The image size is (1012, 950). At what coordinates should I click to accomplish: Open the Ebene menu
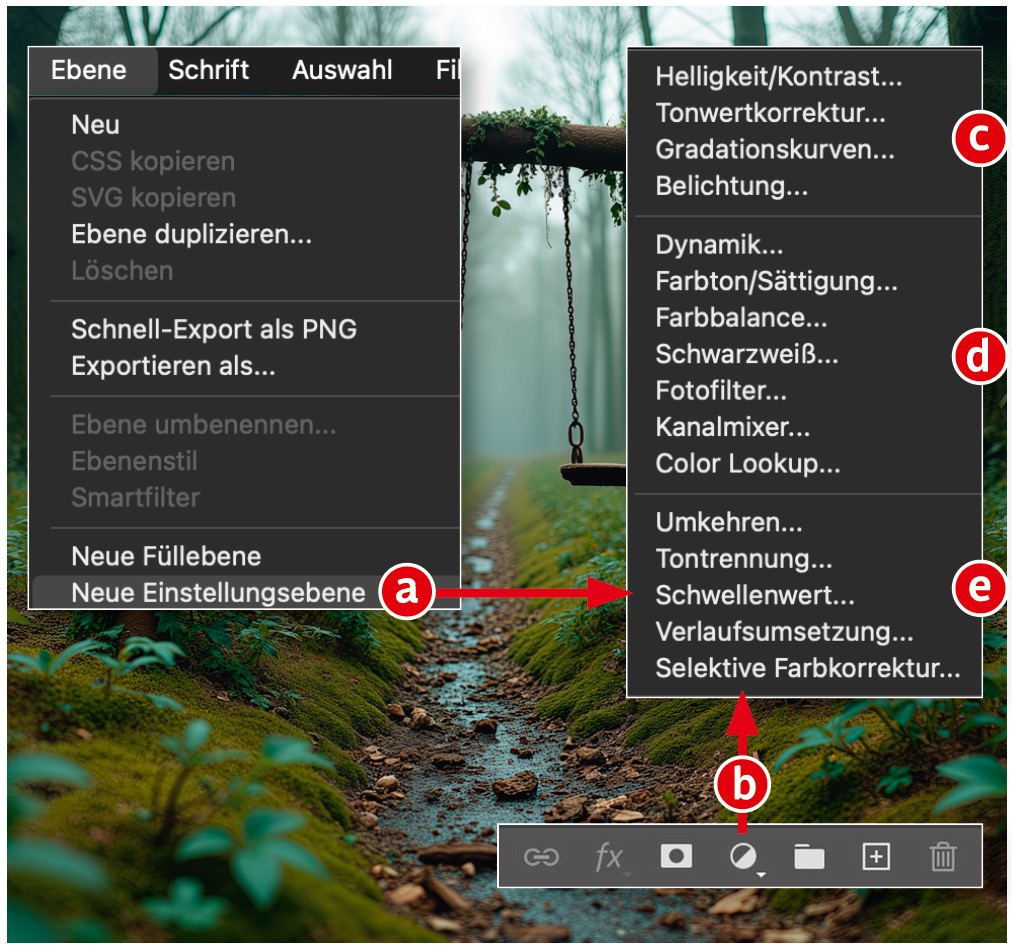[89, 70]
